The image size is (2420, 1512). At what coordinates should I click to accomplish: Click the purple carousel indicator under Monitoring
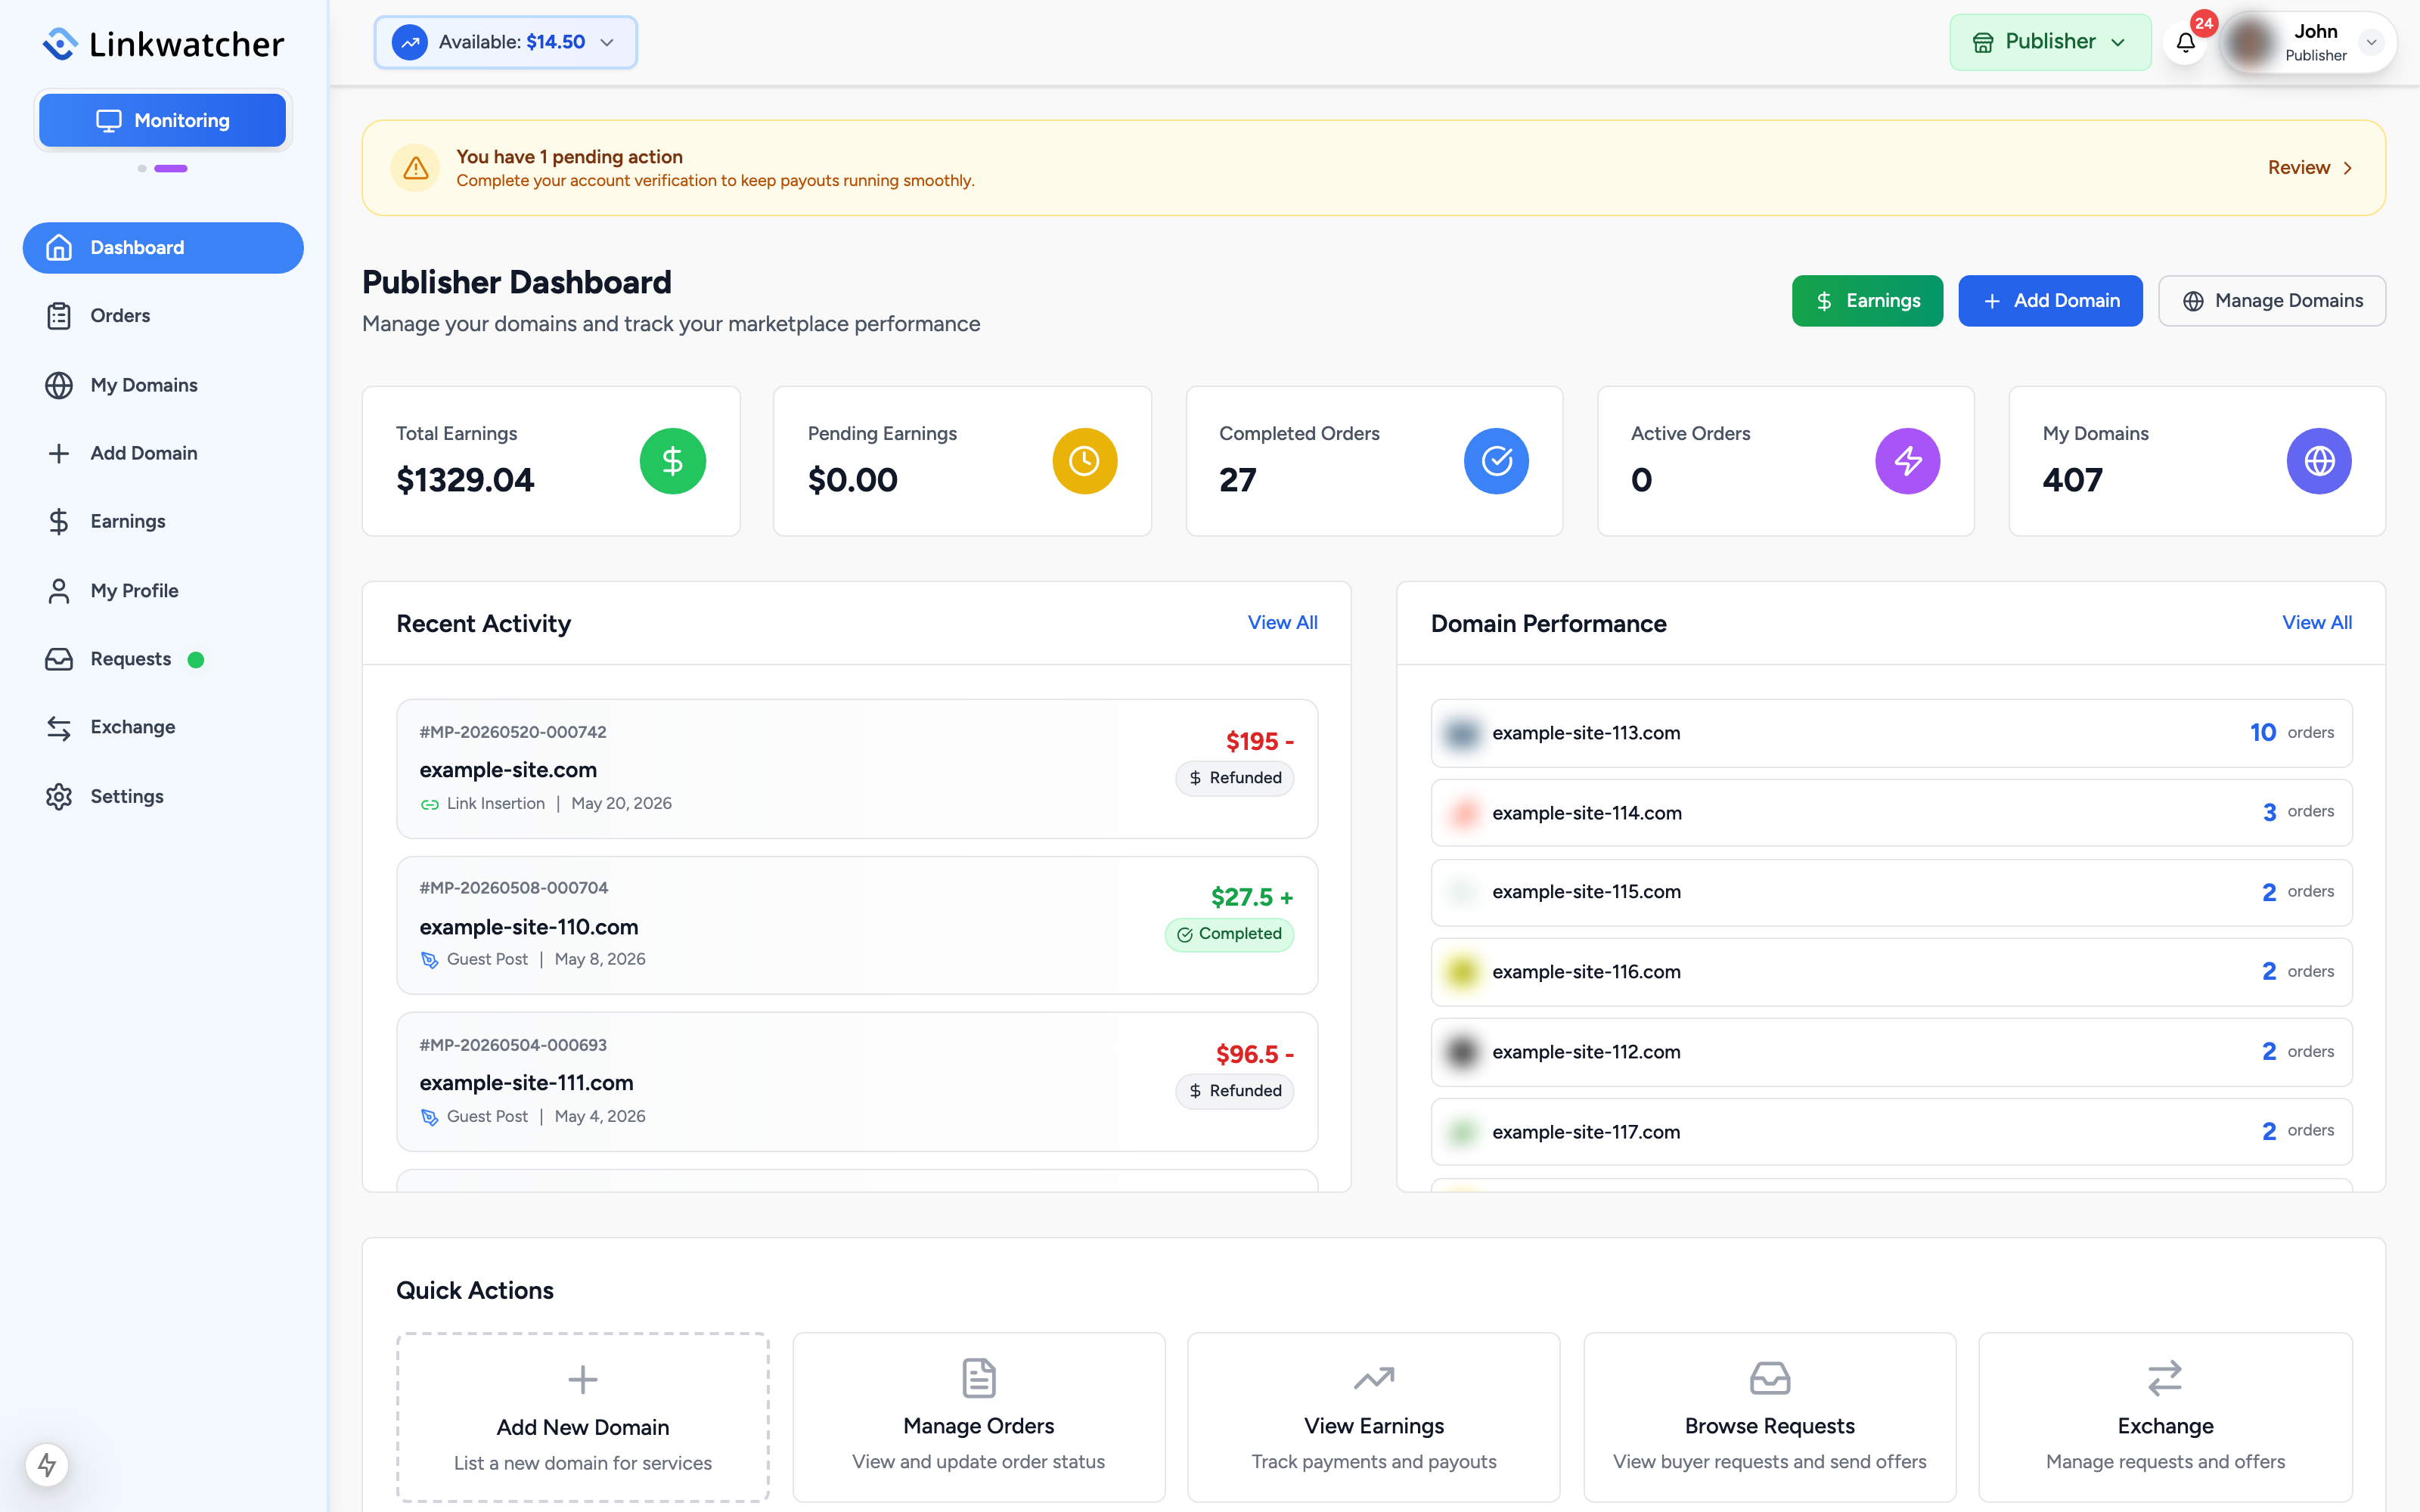point(171,169)
